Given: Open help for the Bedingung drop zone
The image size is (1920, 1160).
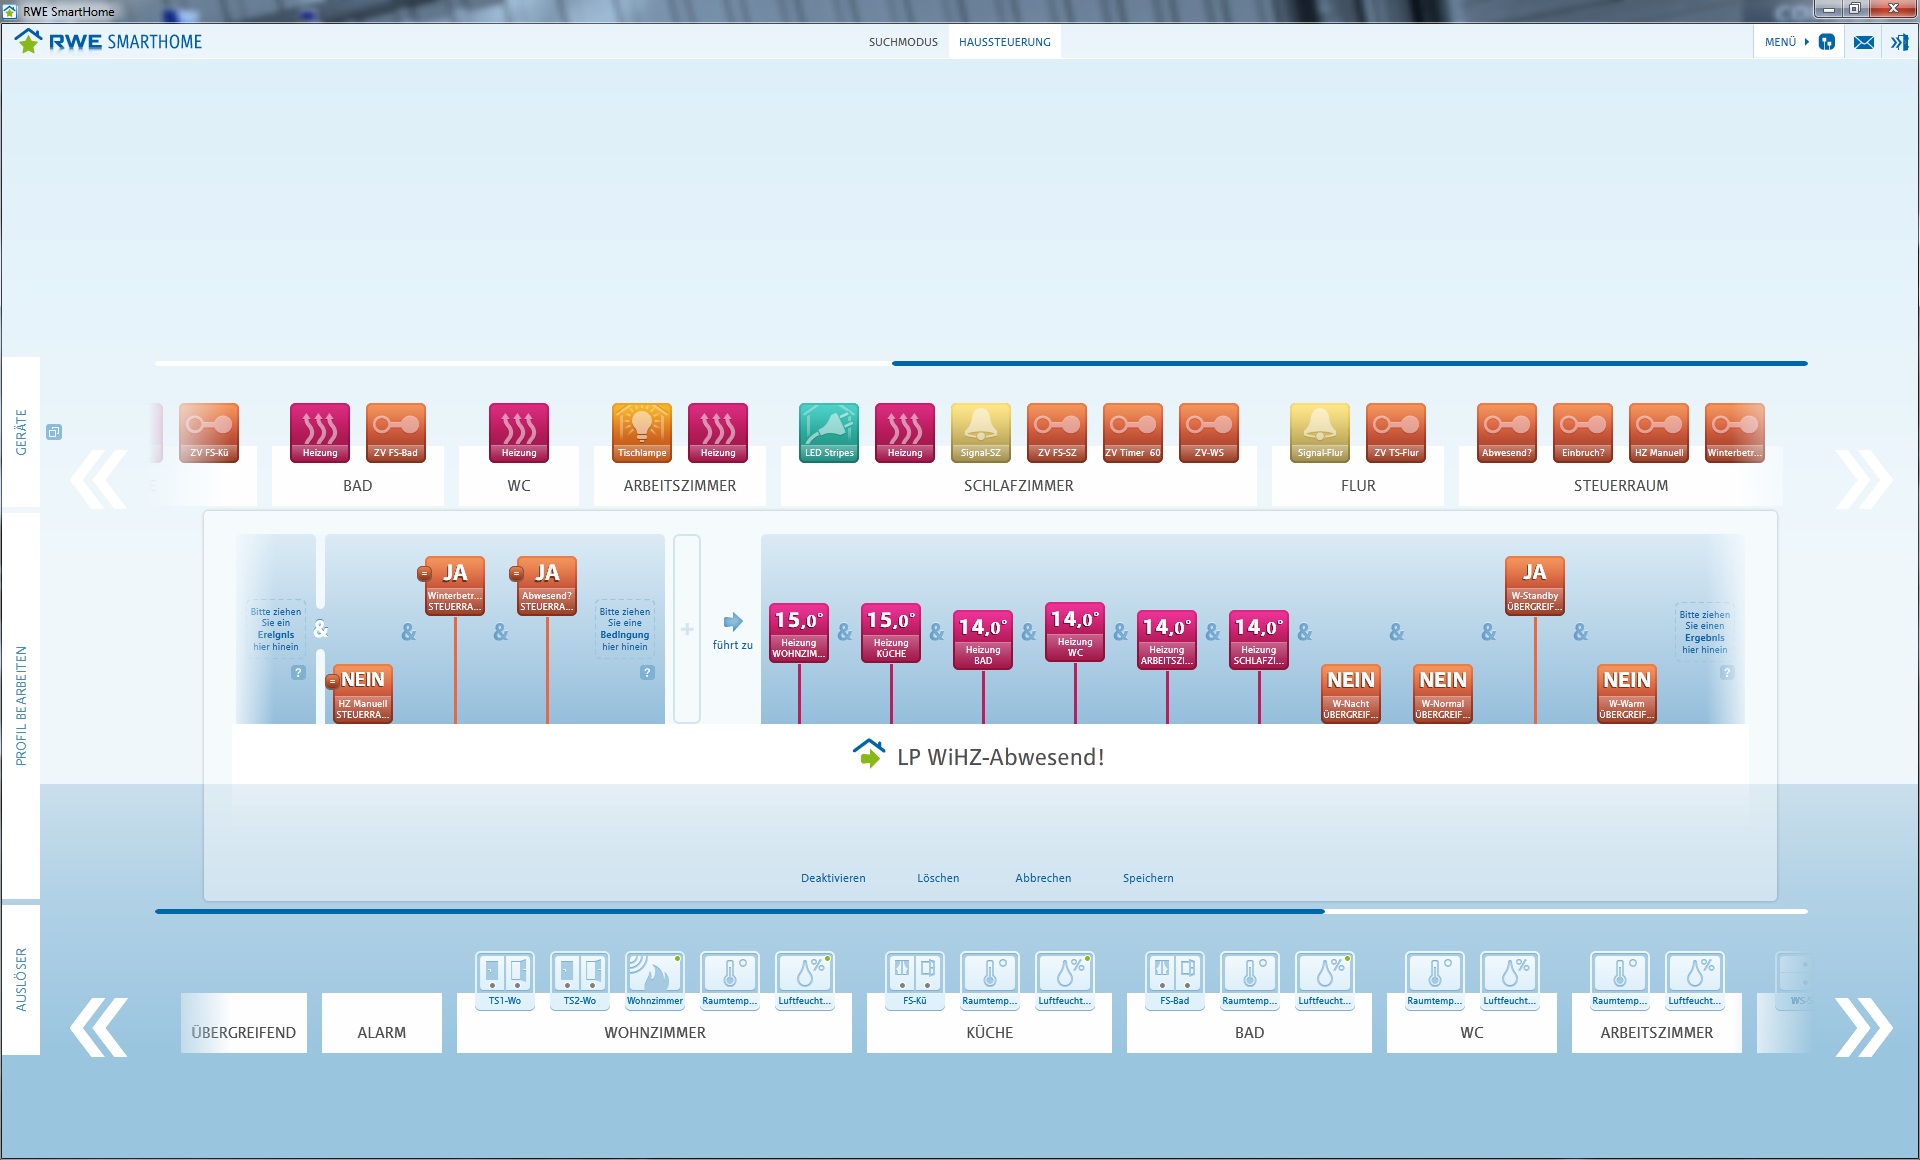Looking at the screenshot, I should [x=647, y=673].
